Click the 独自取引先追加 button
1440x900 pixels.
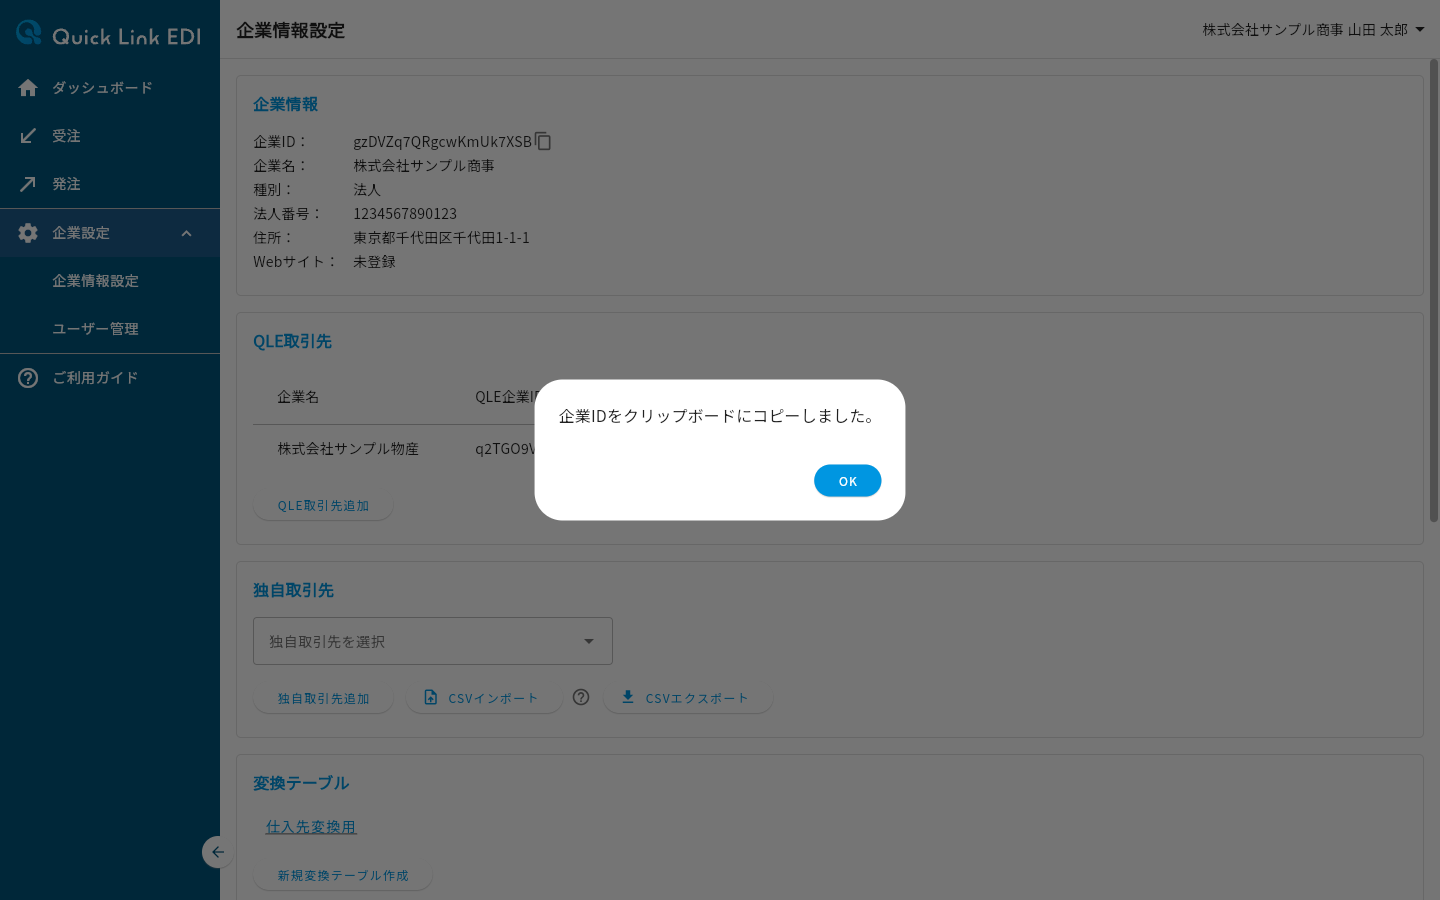[x=323, y=699]
